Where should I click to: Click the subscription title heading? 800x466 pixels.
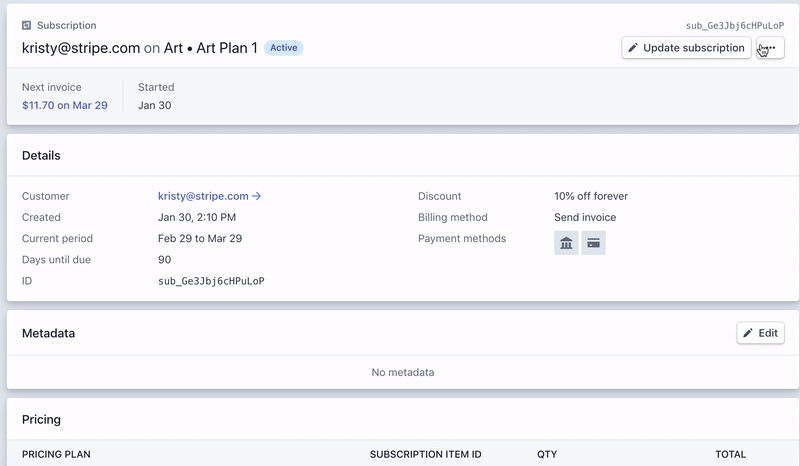pyautogui.click(x=140, y=48)
